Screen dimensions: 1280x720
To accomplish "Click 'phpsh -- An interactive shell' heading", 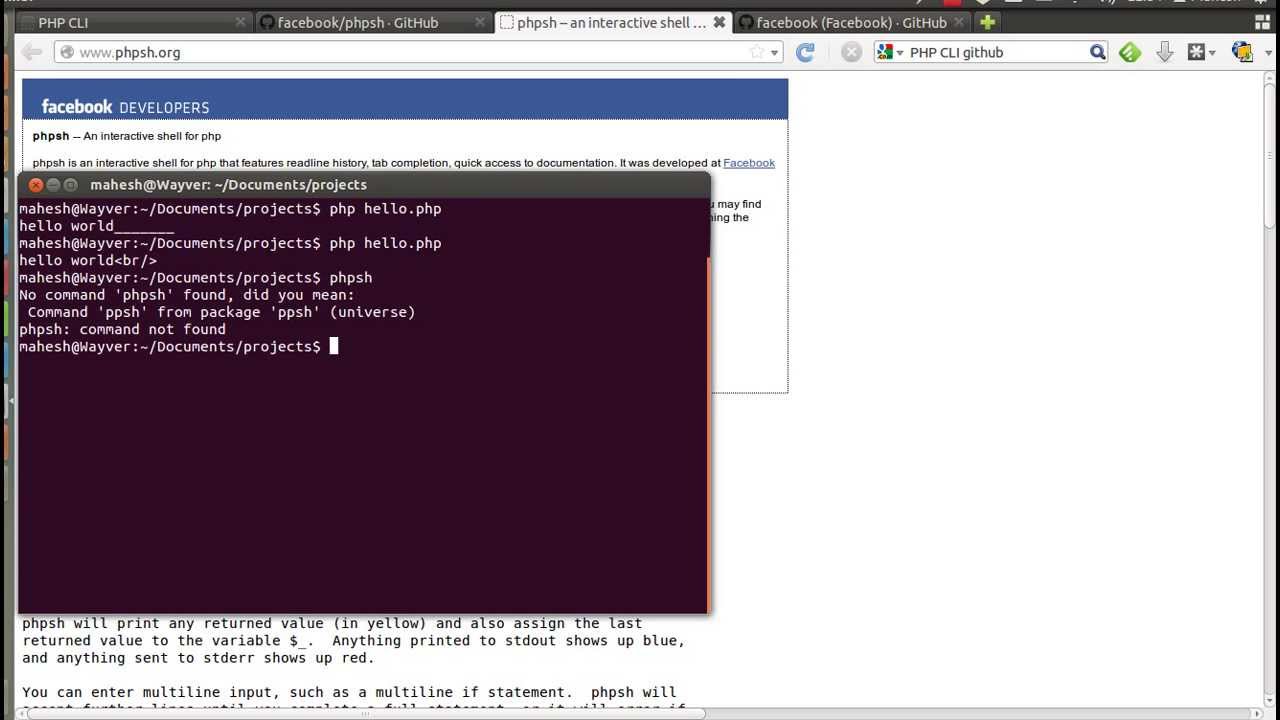I will tap(127, 136).
